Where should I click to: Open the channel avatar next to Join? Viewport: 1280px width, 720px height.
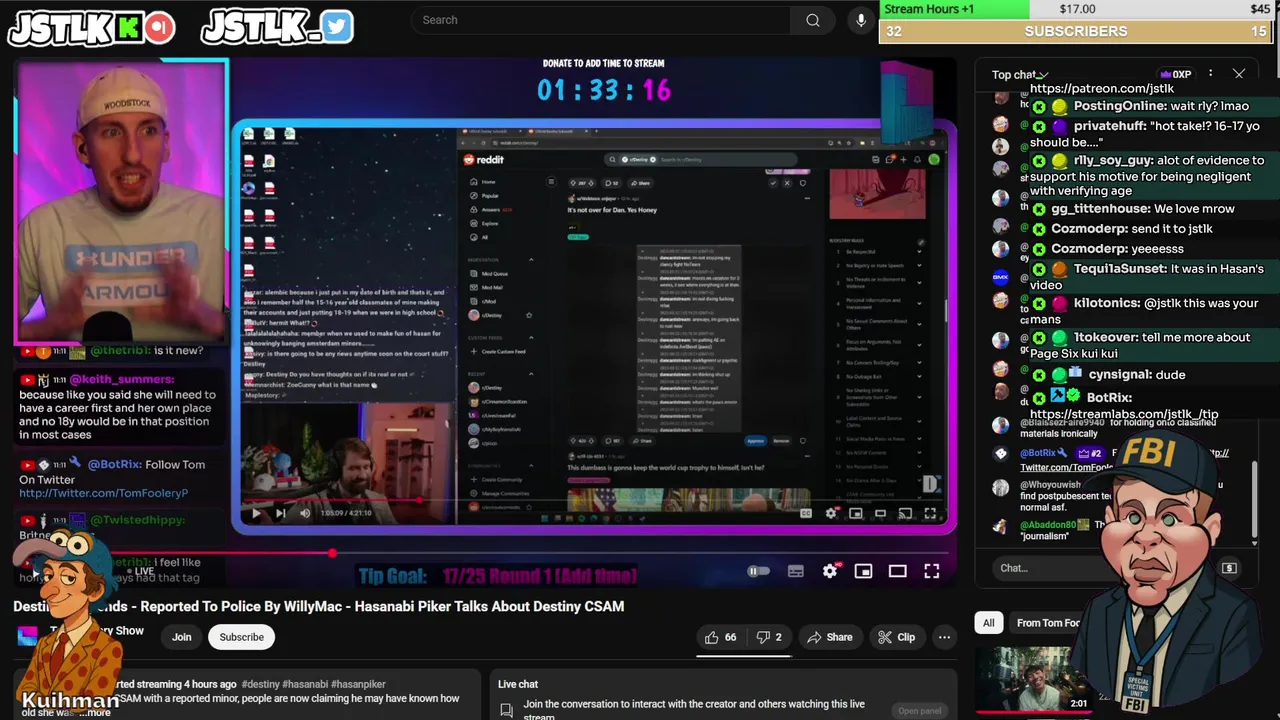[x=28, y=636]
